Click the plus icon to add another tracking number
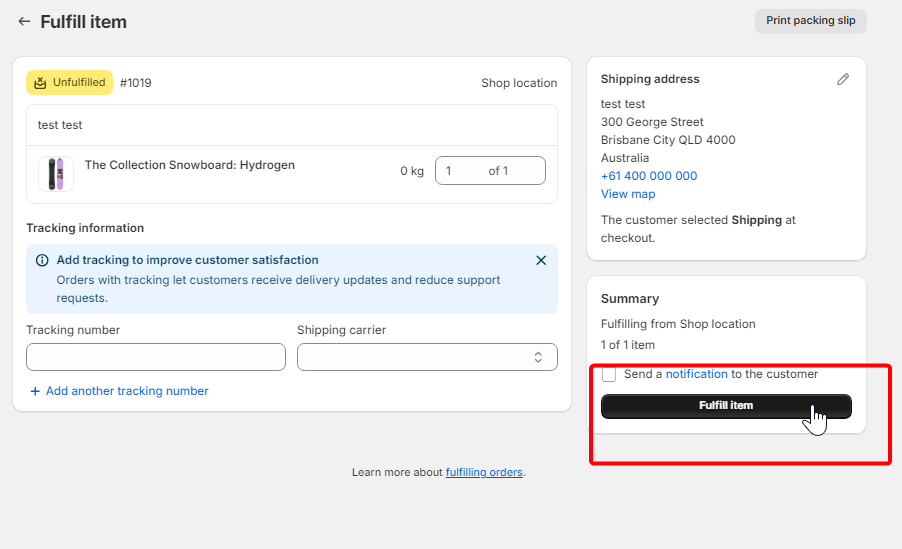The height and width of the screenshot is (549, 902). [x=35, y=391]
